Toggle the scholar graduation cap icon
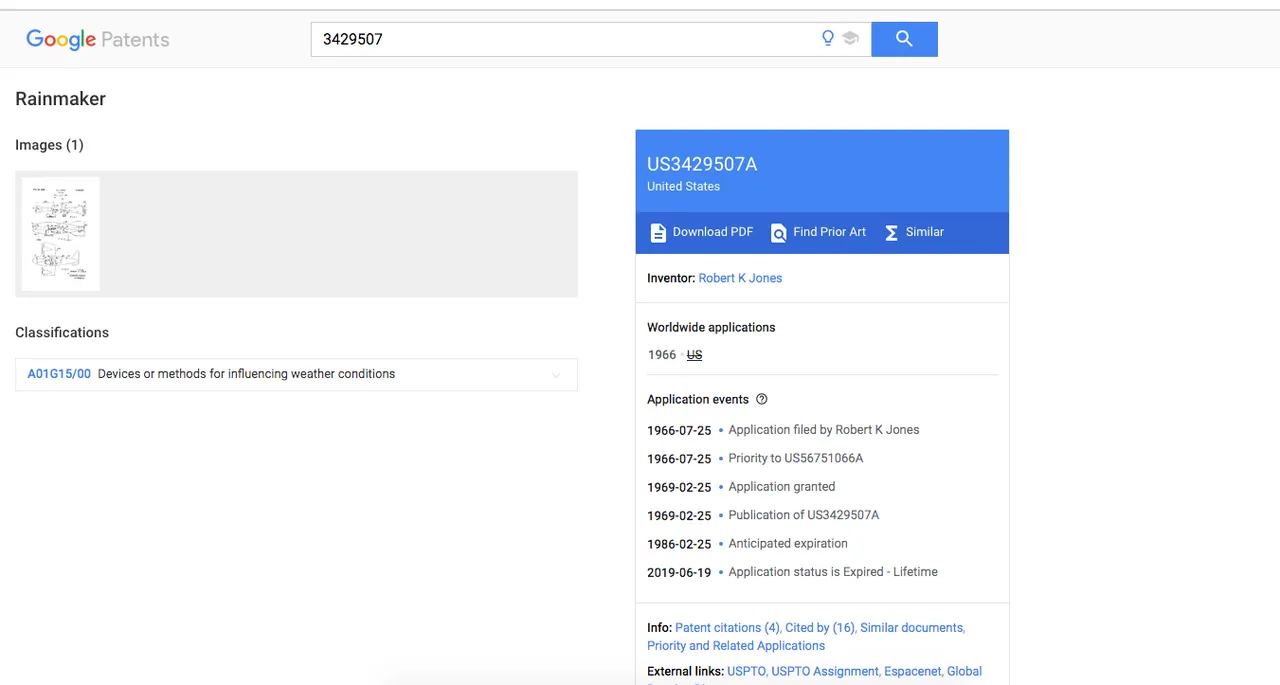This screenshot has width=1280, height=685. pyautogui.click(x=850, y=39)
